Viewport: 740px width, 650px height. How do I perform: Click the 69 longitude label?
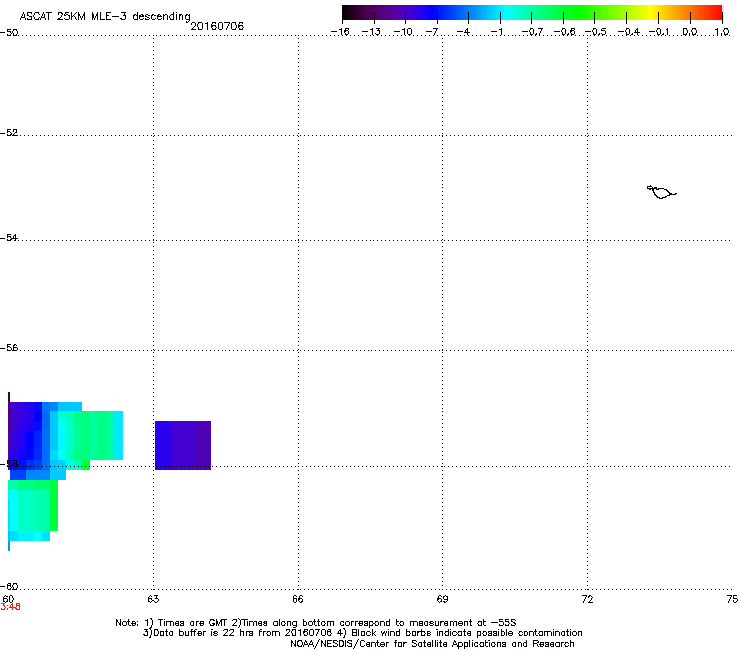442,599
